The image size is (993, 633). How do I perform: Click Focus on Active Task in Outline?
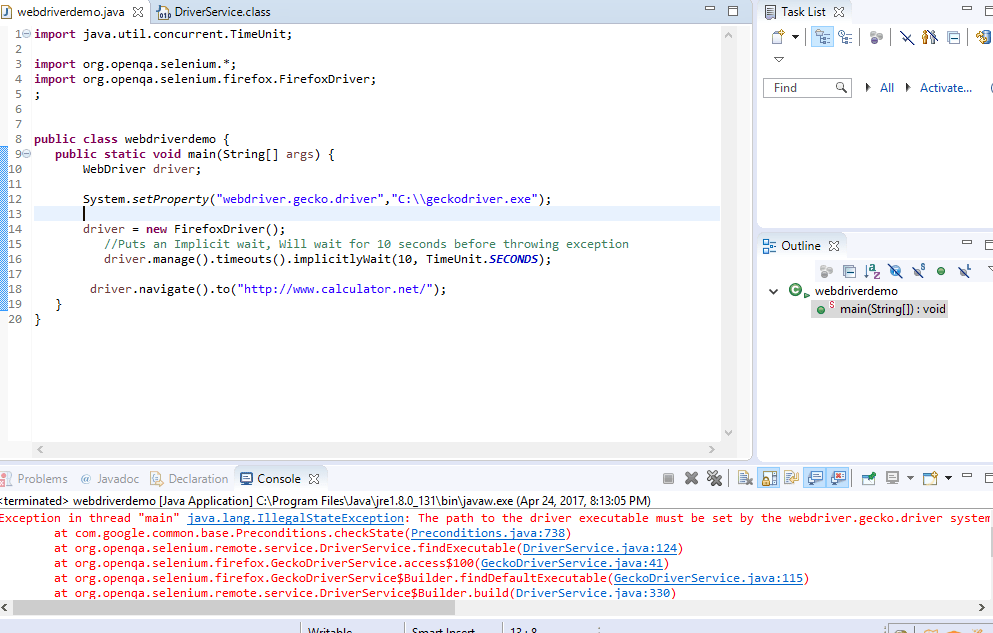point(826,272)
